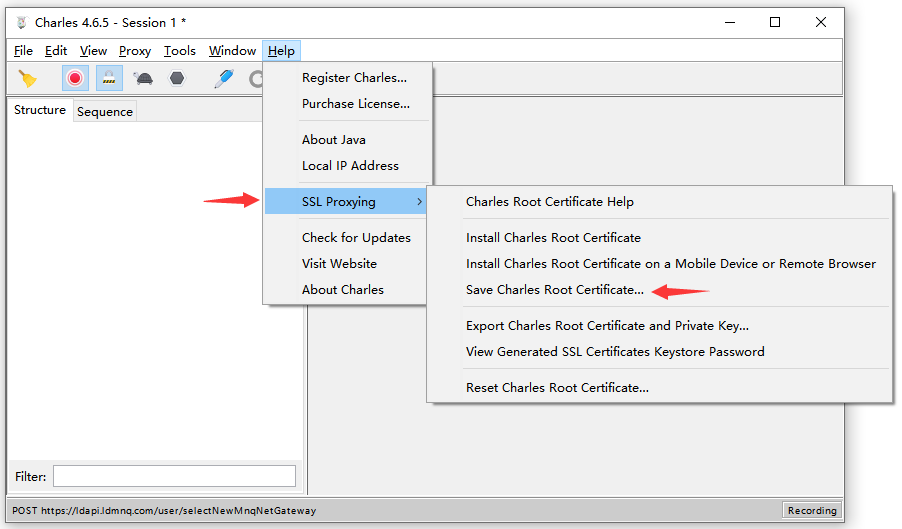Choose Reset Charles Root Certificate...

point(557,388)
